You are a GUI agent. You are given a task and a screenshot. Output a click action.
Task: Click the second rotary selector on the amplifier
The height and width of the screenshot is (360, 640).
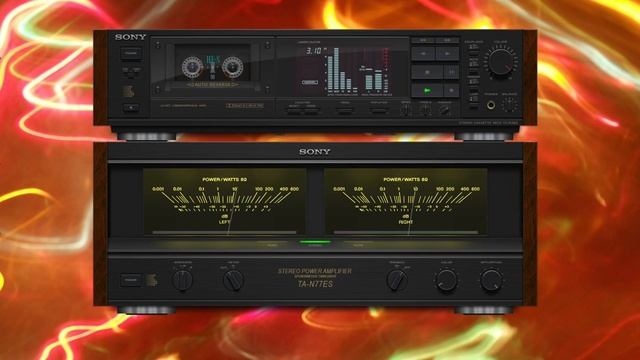tap(233, 280)
